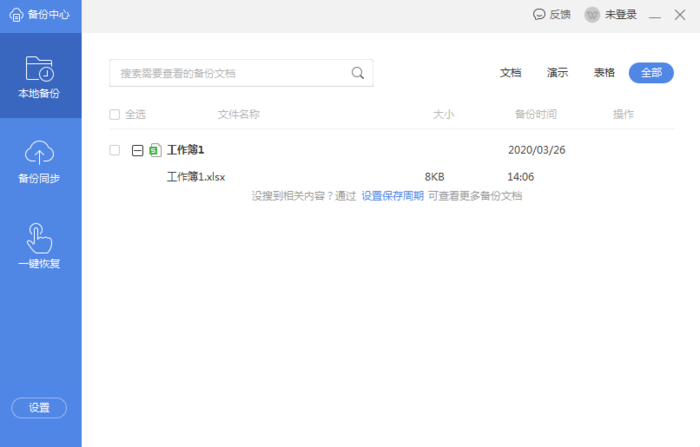Open the 设置保存周期 link
This screenshot has height=447, width=700.
coord(392,196)
